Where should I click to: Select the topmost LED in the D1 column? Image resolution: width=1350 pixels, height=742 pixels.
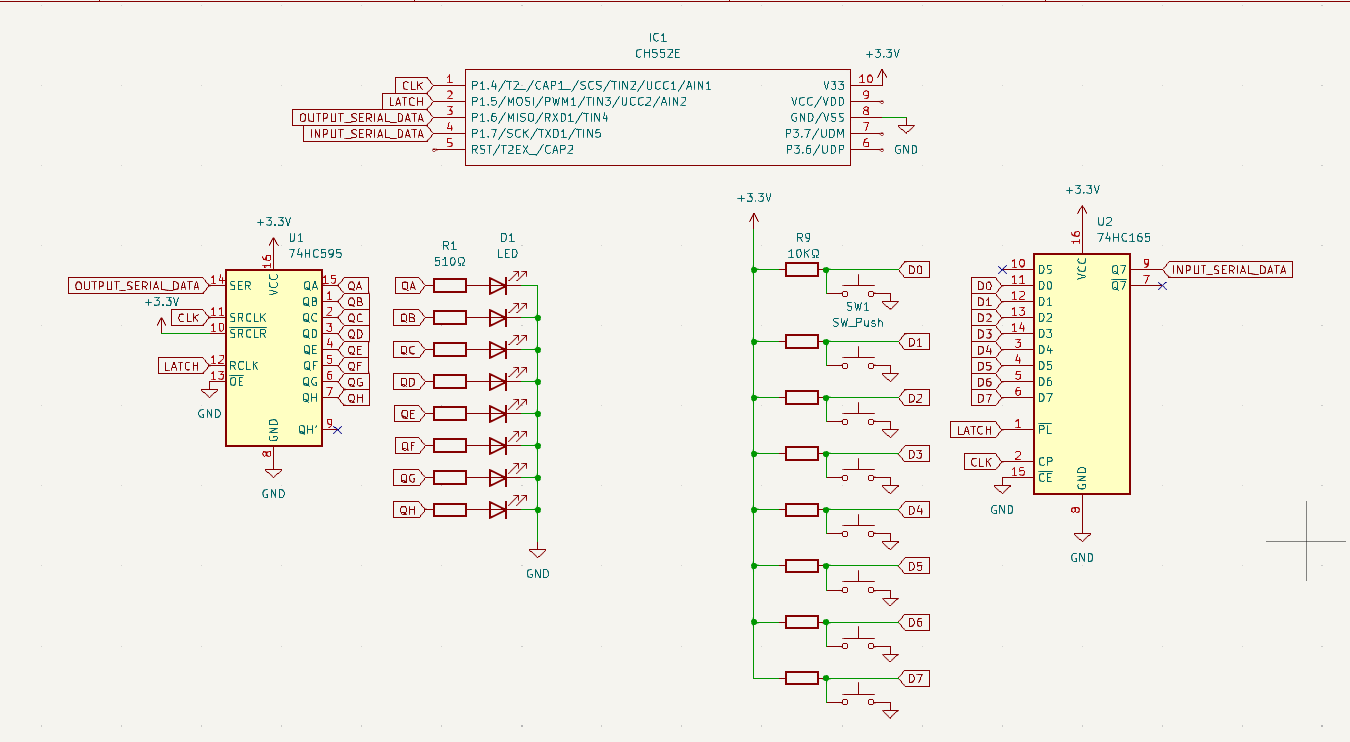498,285
